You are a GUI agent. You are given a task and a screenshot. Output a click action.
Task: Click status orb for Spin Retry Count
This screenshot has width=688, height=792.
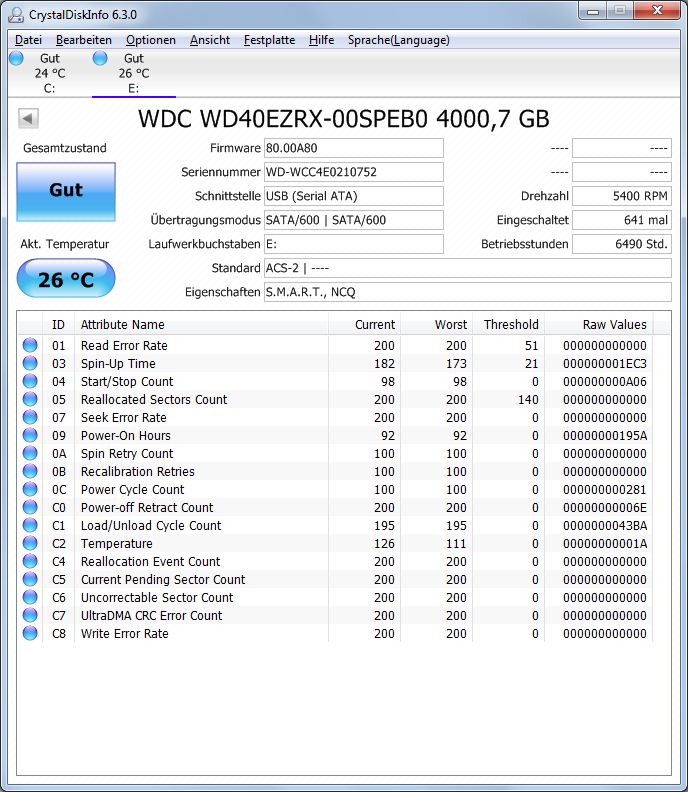click(30, 453)
